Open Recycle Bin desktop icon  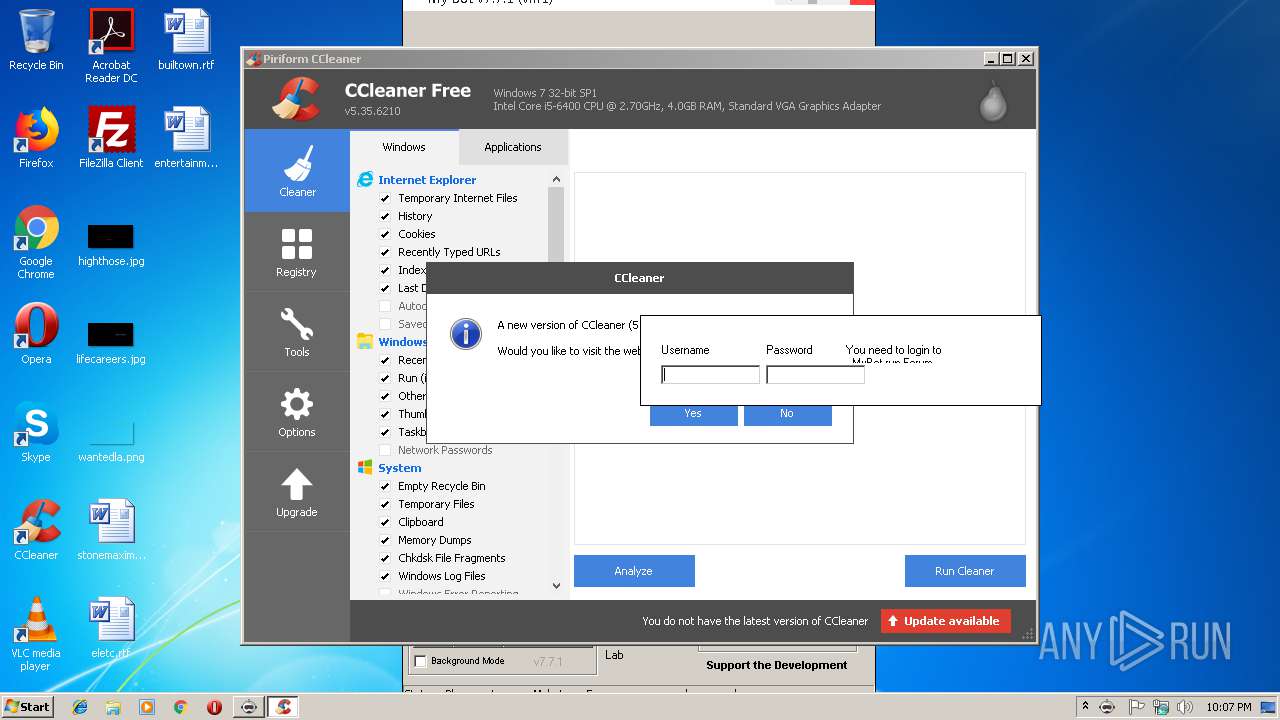pos(36,40)
